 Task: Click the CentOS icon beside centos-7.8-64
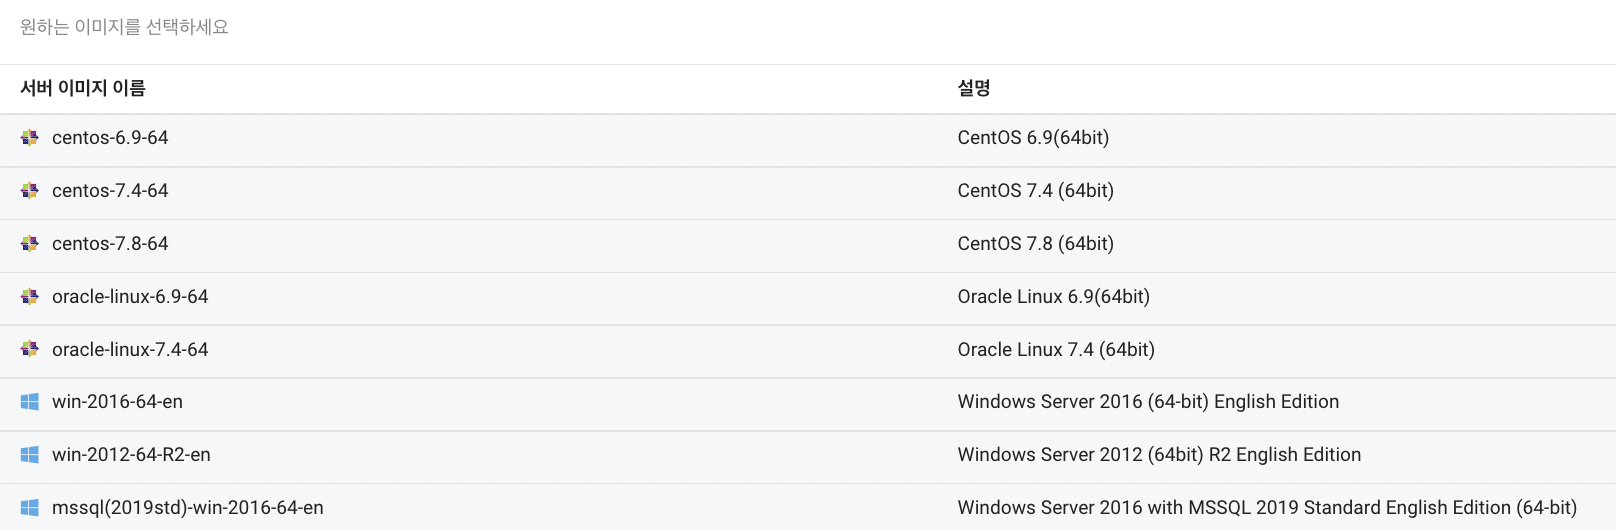pyautogui.click(x=30, y=244)
